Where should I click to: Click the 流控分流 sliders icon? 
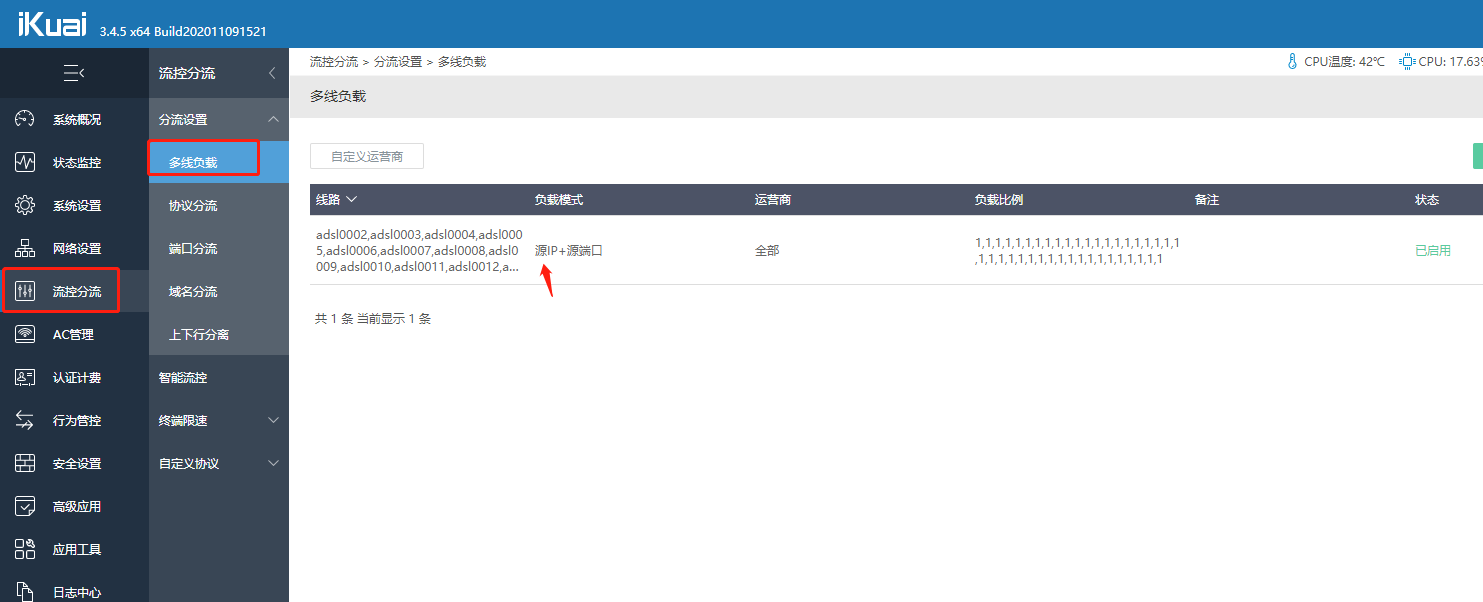click(25, 291)
